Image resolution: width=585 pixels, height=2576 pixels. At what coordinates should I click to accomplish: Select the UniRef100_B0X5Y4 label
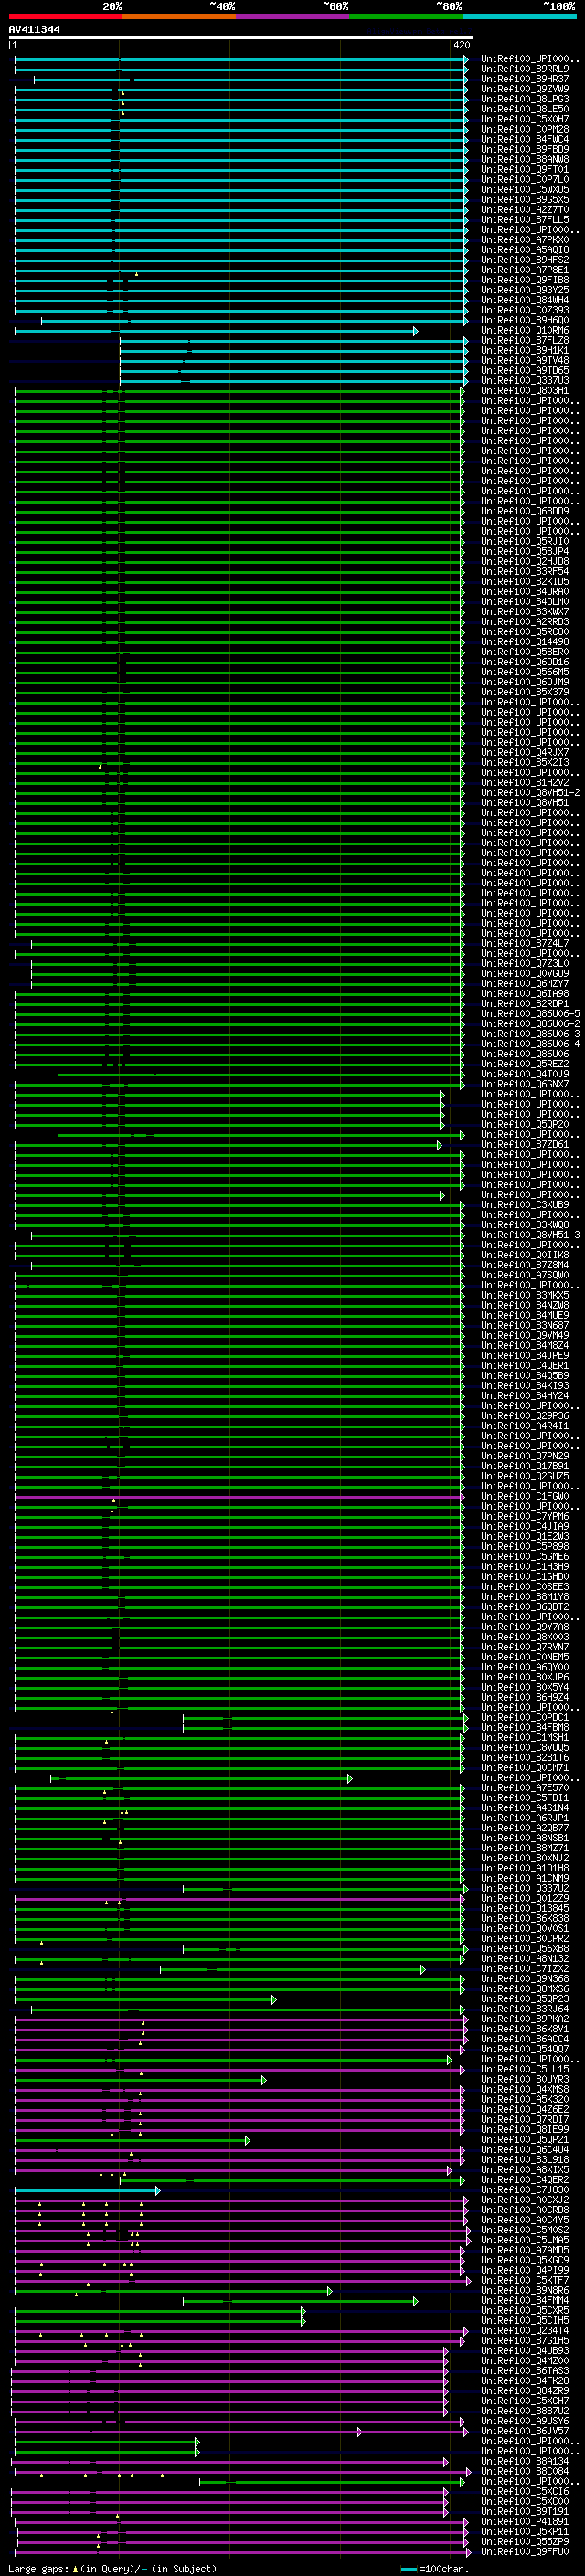click(x=525, y=1687)
